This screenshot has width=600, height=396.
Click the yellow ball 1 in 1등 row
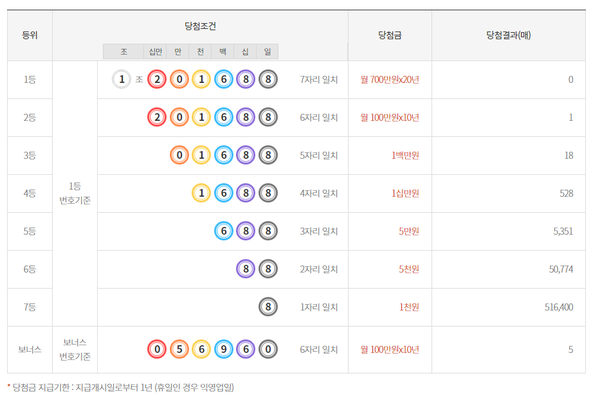202,80
